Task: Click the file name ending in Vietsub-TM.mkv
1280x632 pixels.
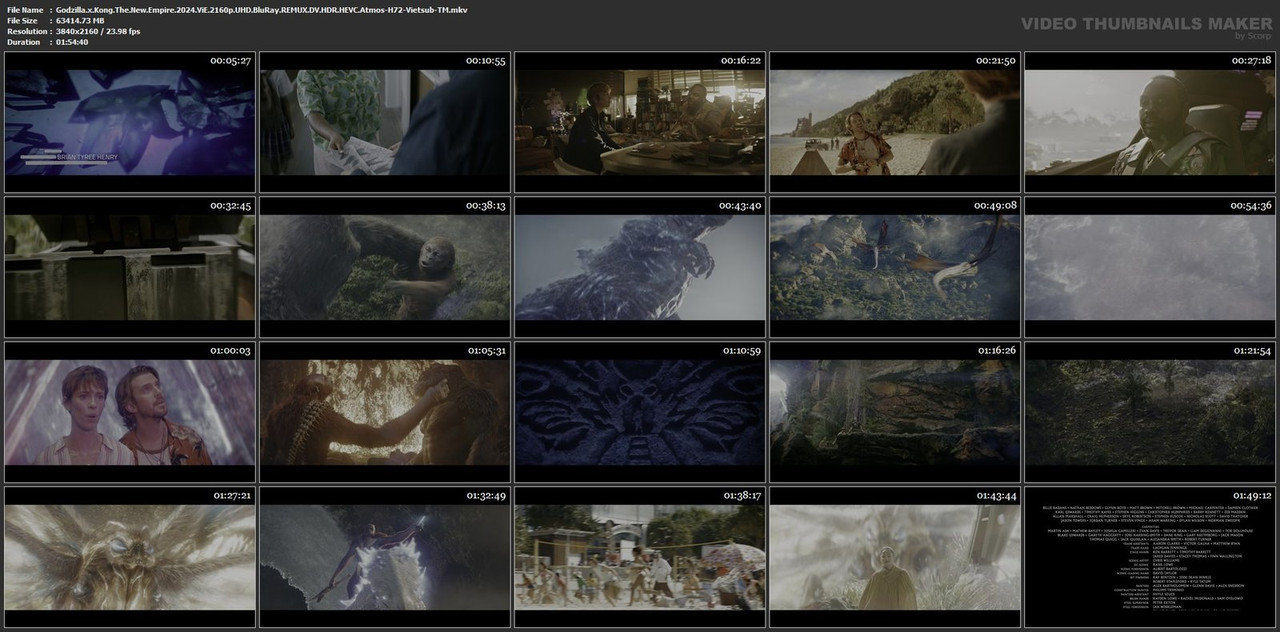Action: click(x=262, y=9)
